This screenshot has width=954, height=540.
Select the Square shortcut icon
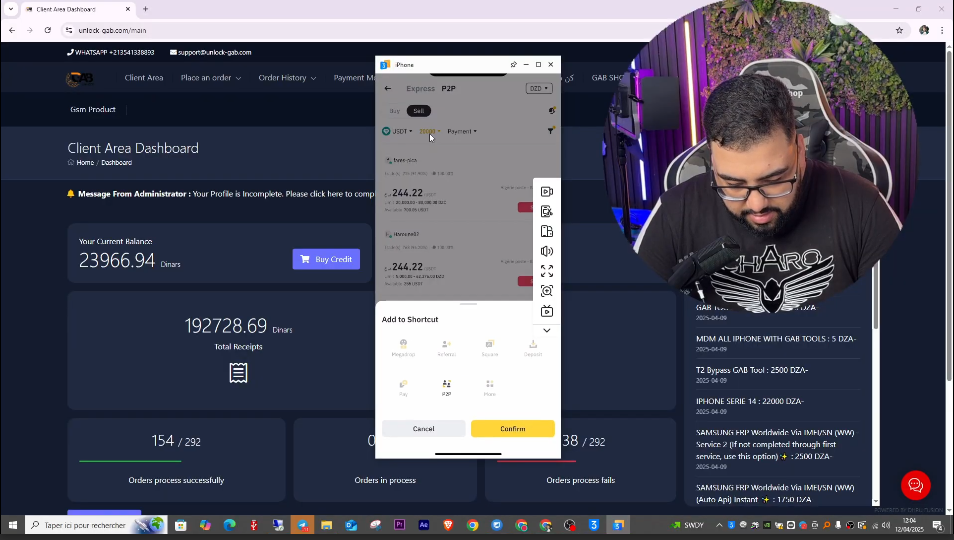(x=489, y=347)
